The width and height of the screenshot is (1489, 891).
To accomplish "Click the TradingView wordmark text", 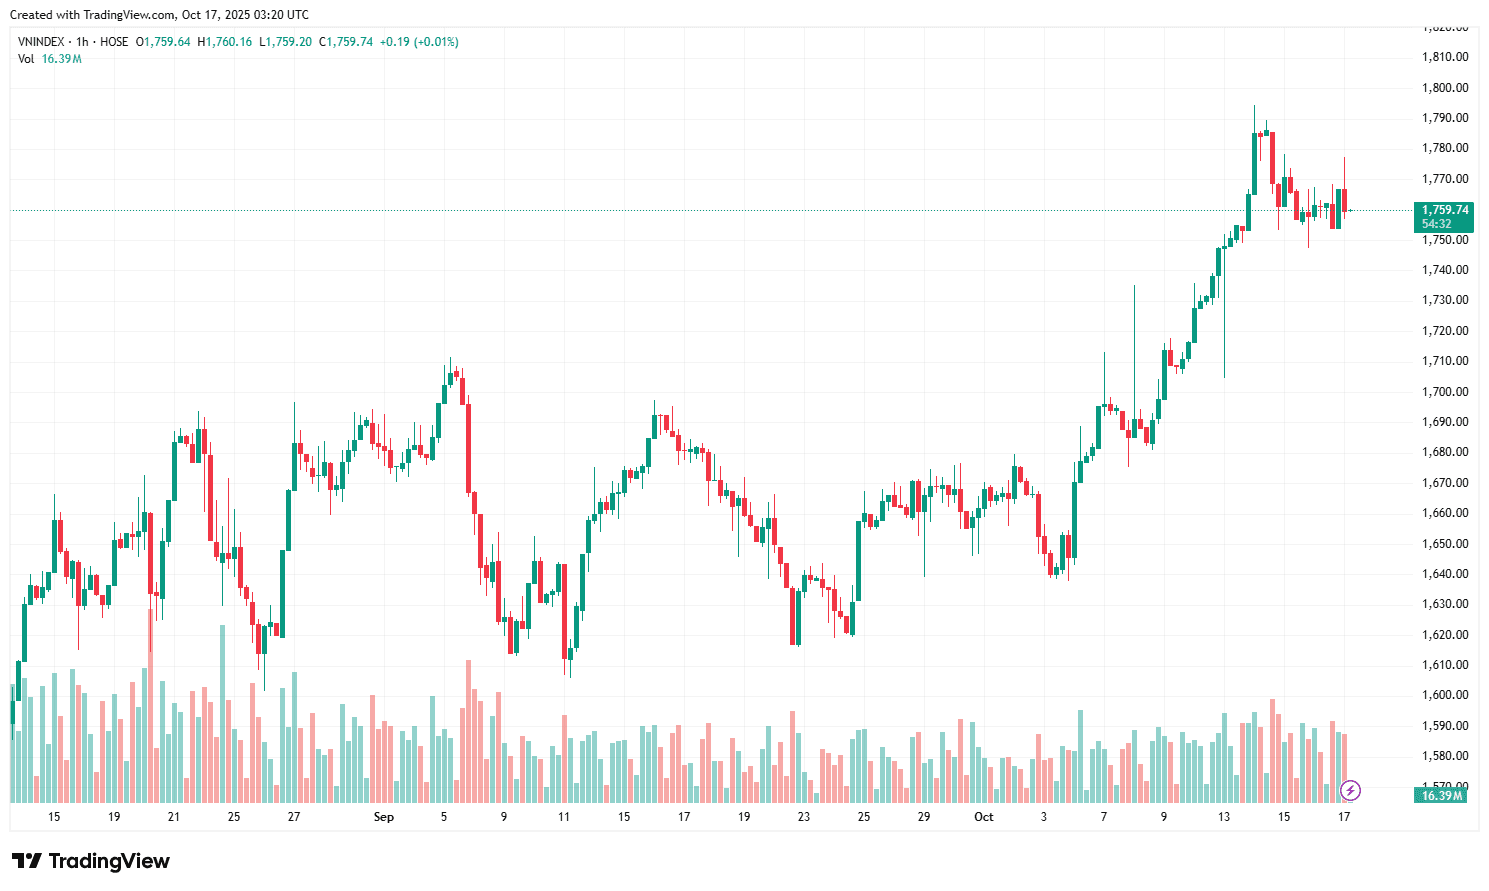I will click(109, 861).
